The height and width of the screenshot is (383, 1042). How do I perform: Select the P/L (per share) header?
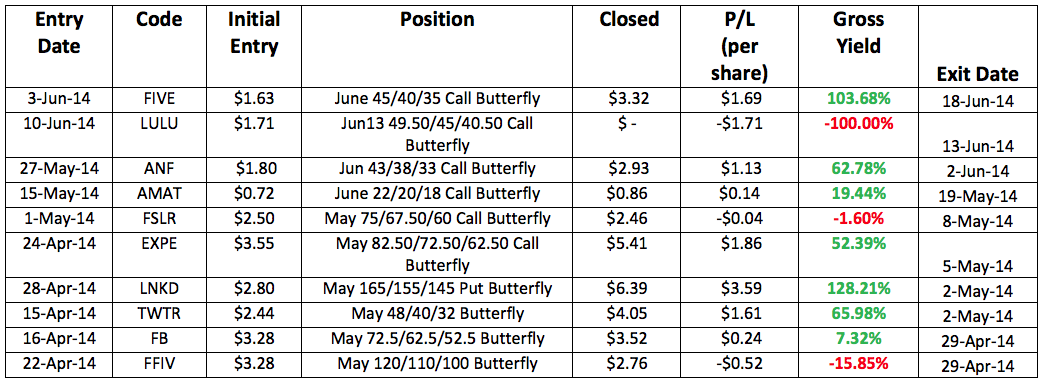coord(741,45)
